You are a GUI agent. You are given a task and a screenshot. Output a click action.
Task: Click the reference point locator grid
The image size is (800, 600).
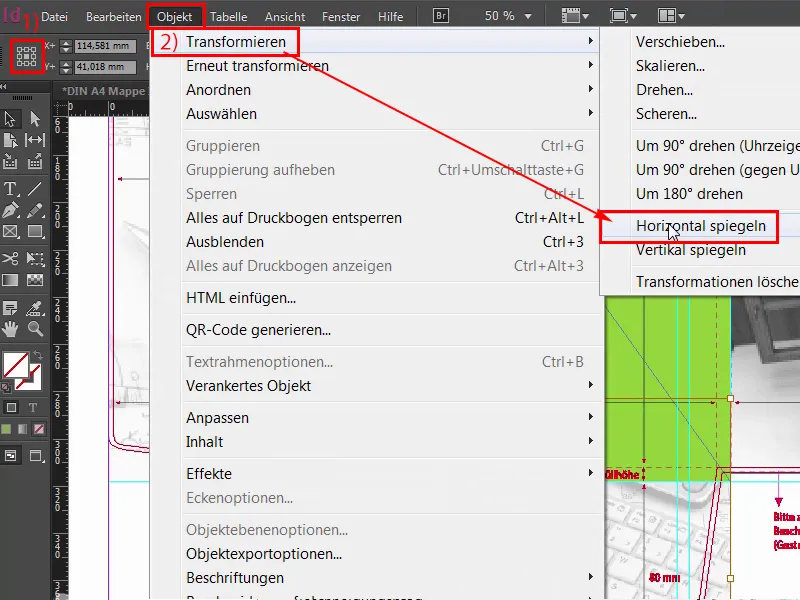[x=26, y=56]
